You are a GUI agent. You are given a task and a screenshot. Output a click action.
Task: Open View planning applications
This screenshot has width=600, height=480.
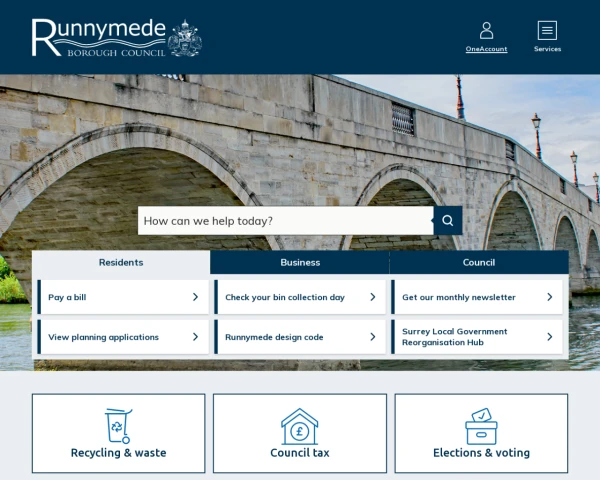point(123,337)
